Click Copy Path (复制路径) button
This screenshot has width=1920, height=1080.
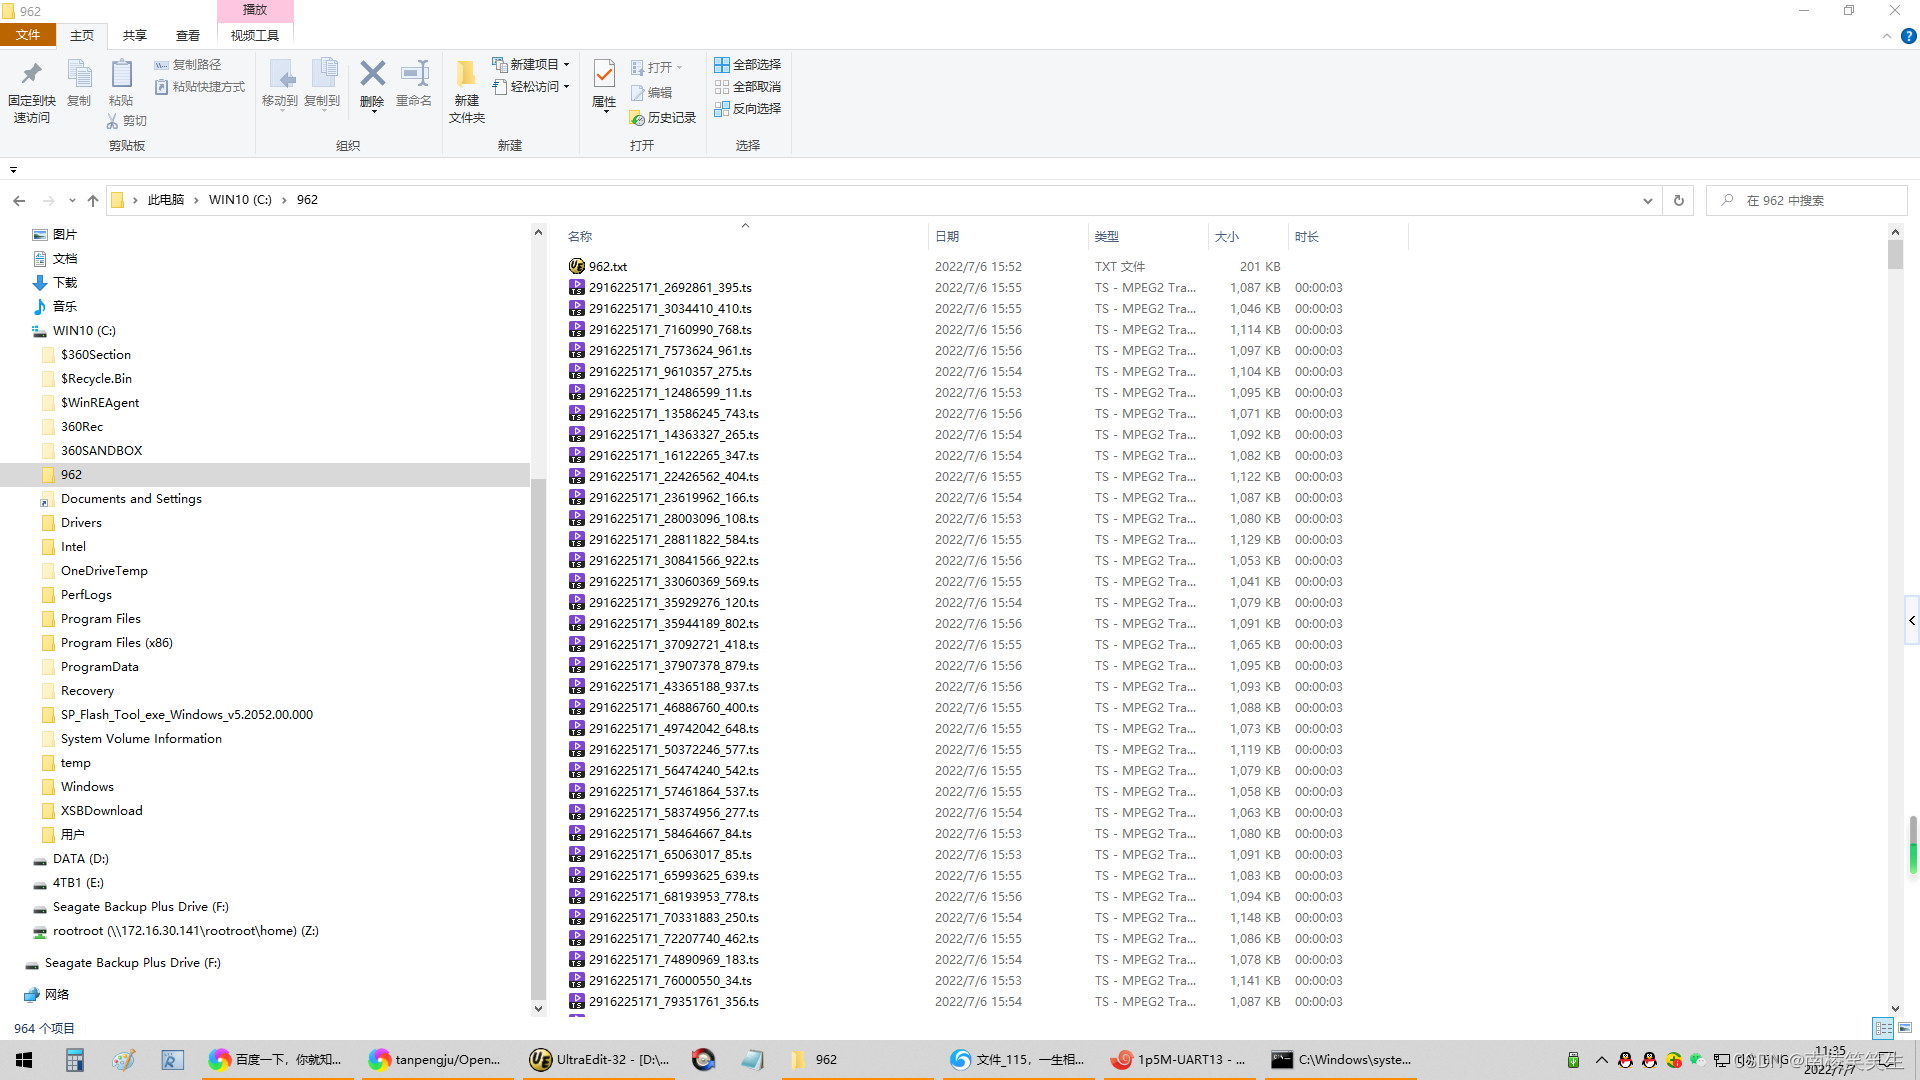point(188,65)
